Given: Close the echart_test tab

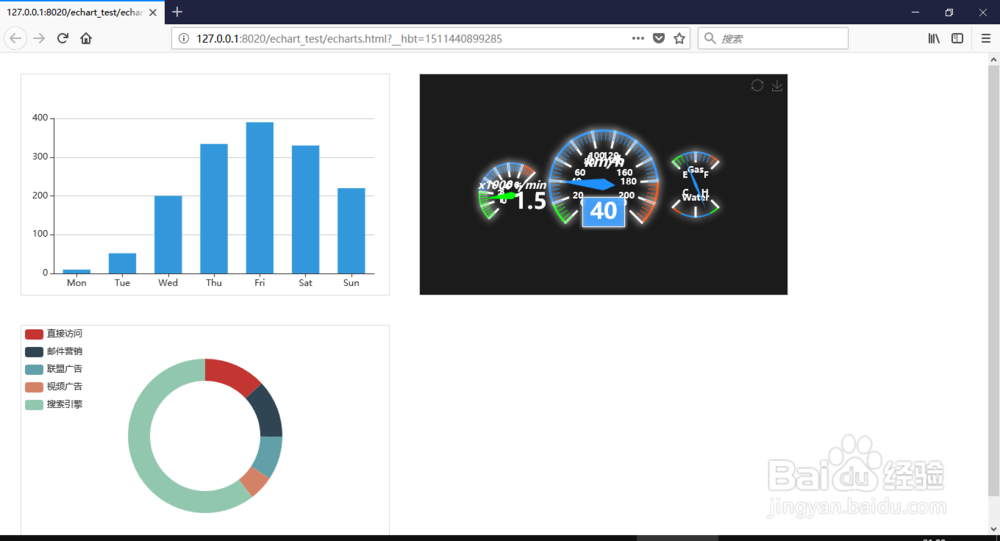Looking at the screenshot, I should (x=153, y=12).
